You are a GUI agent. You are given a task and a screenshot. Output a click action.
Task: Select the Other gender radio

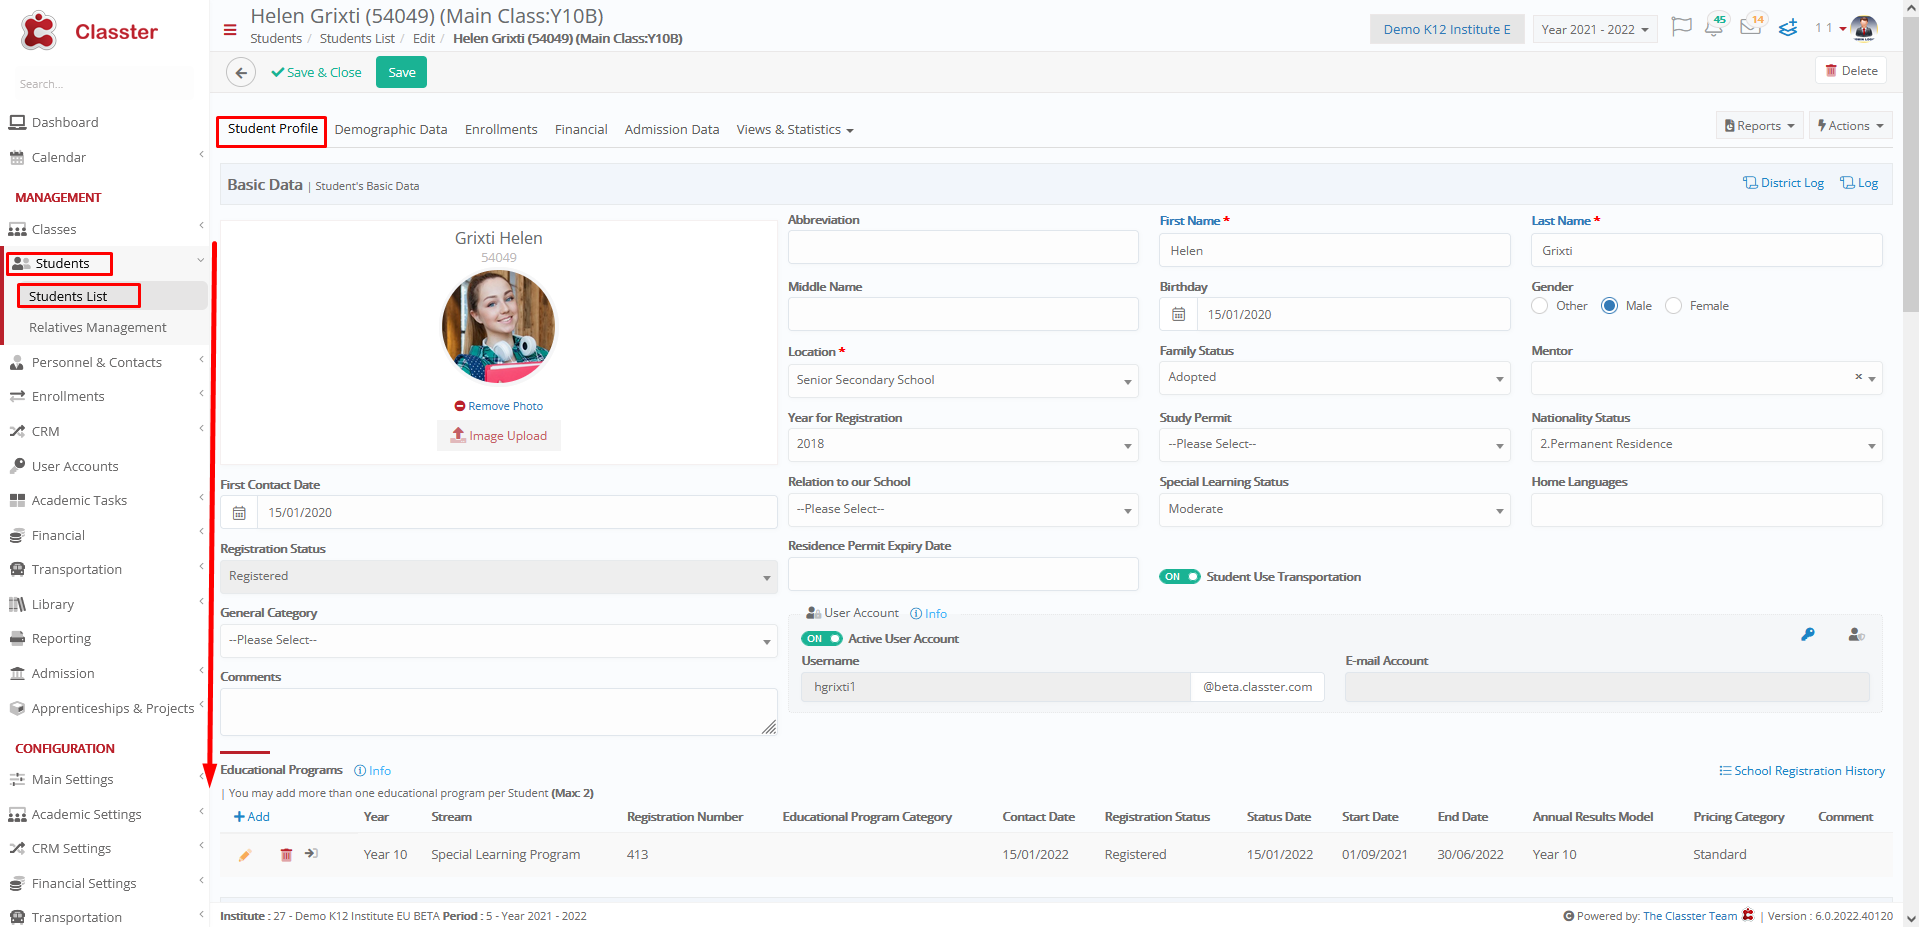point(1540,306)
